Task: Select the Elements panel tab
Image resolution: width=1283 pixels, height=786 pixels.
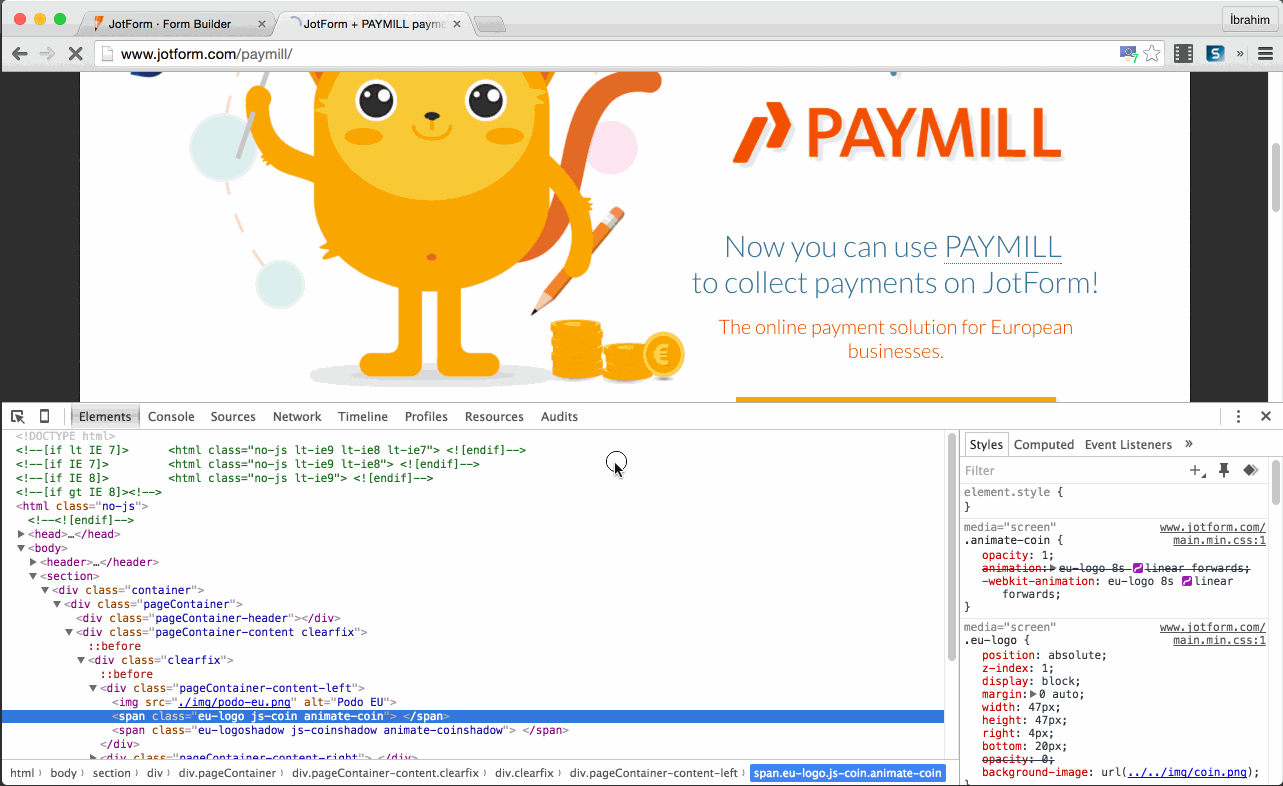Action: [105, 417]
